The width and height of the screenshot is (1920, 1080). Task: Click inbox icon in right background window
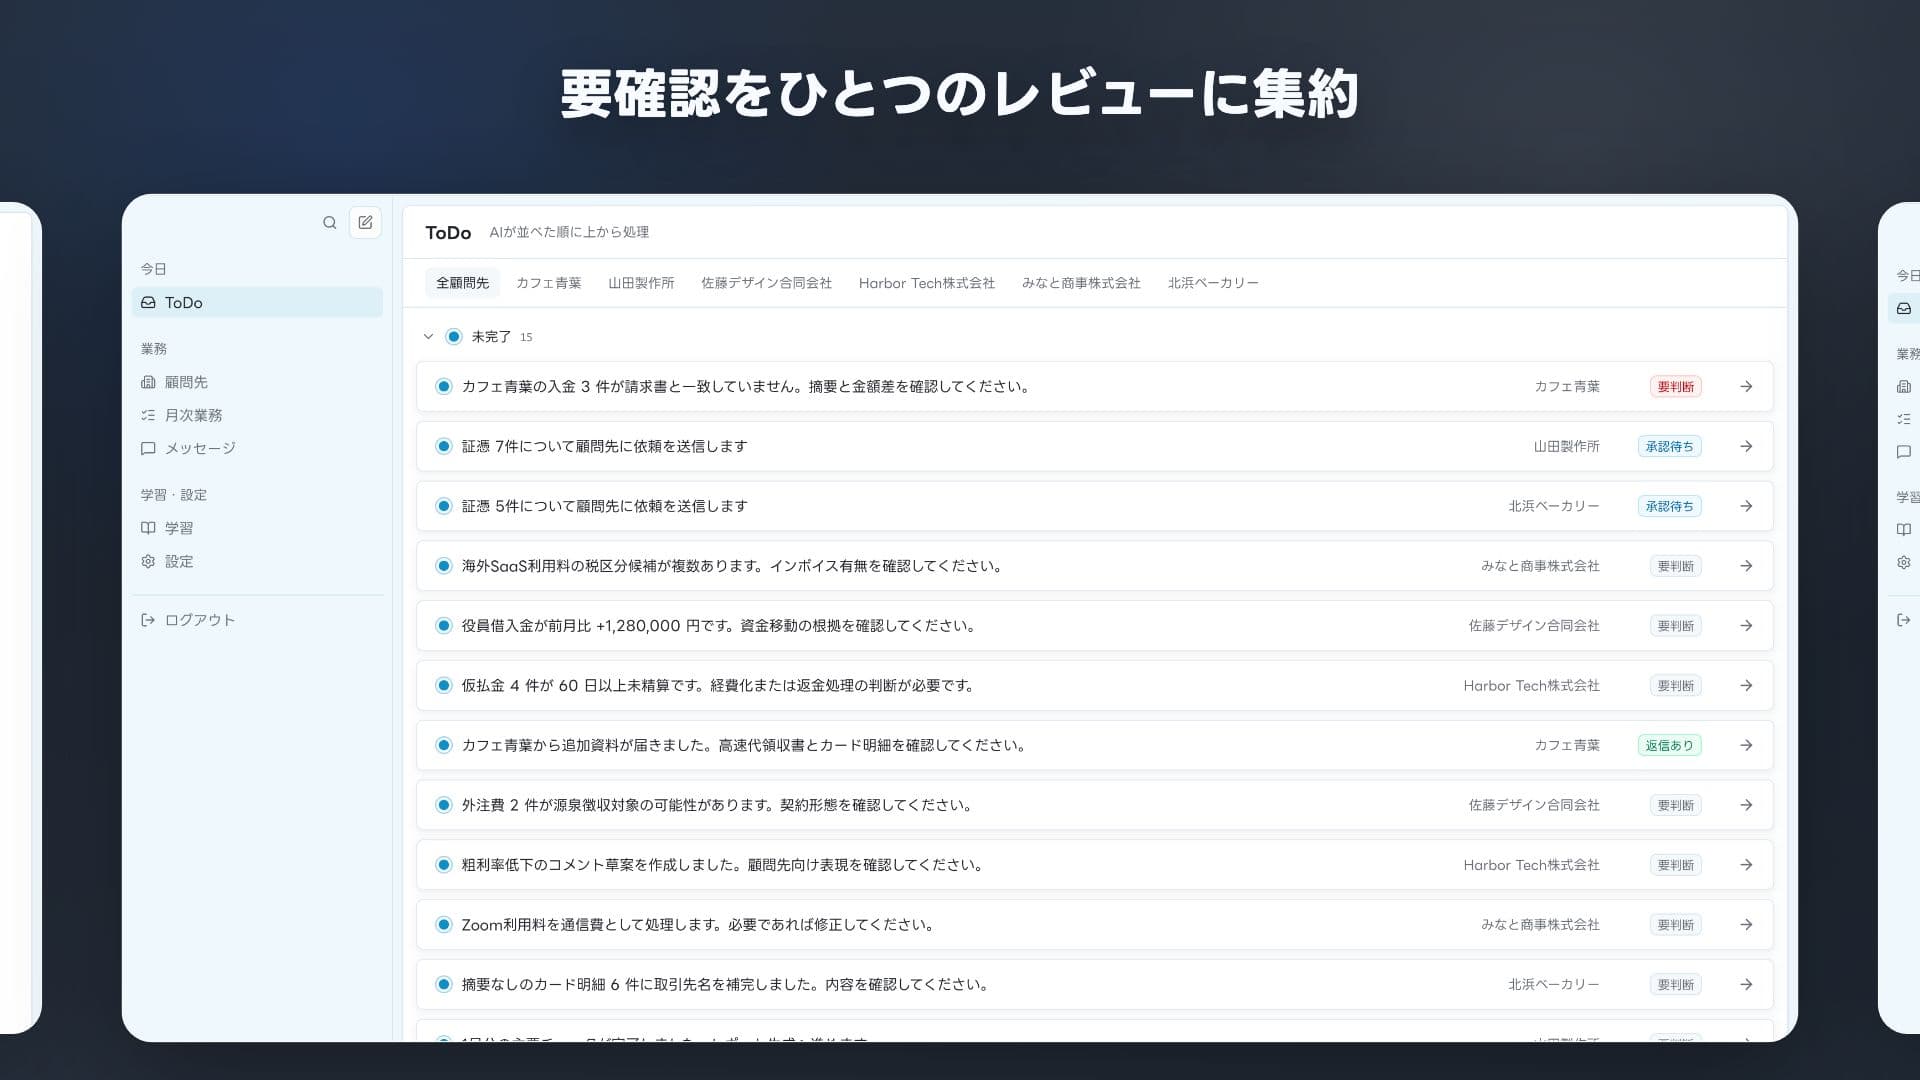[x=1904, y=308]
